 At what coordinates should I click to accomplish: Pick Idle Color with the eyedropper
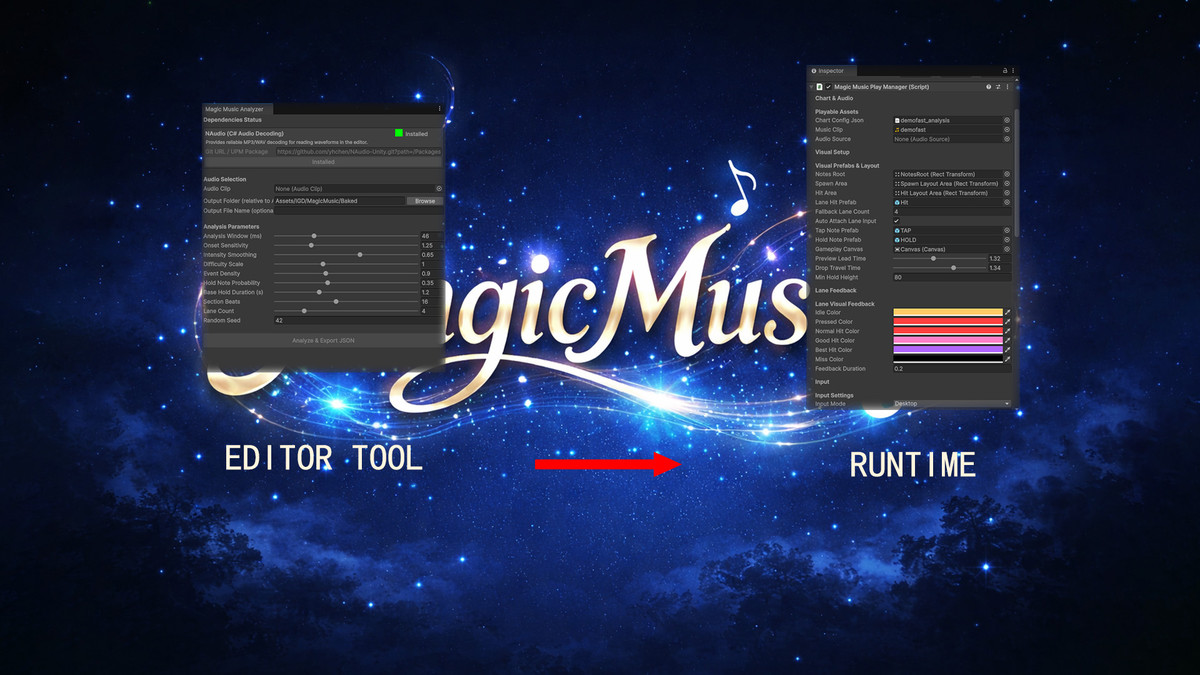(x=1008, y=312)
